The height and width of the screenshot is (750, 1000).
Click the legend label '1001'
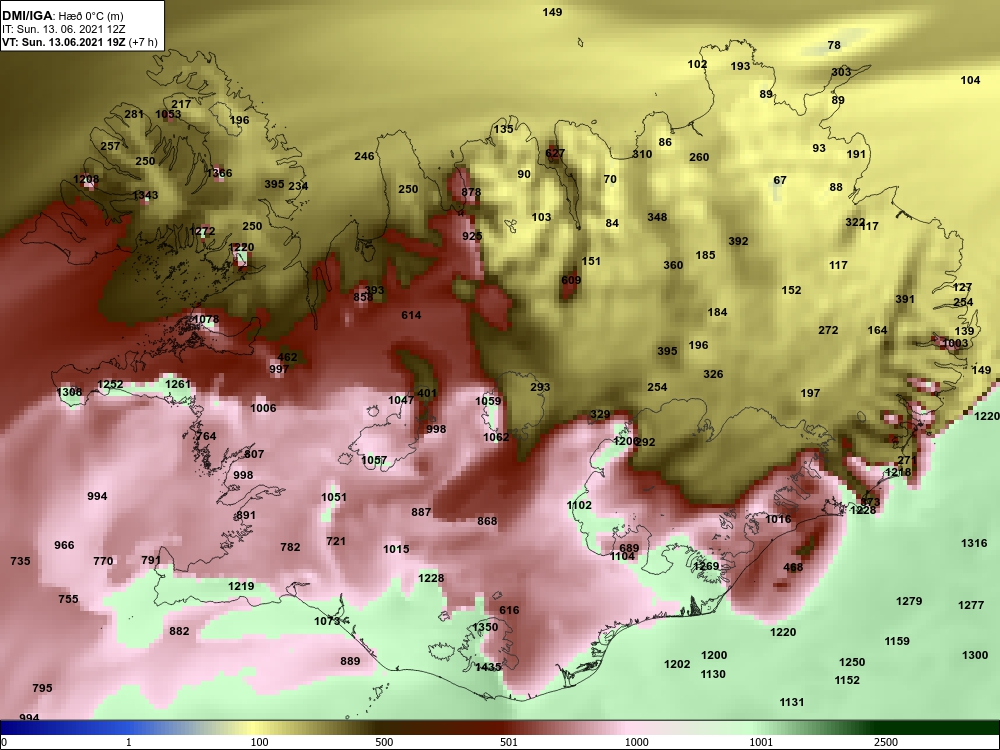(x=761, y=742)
